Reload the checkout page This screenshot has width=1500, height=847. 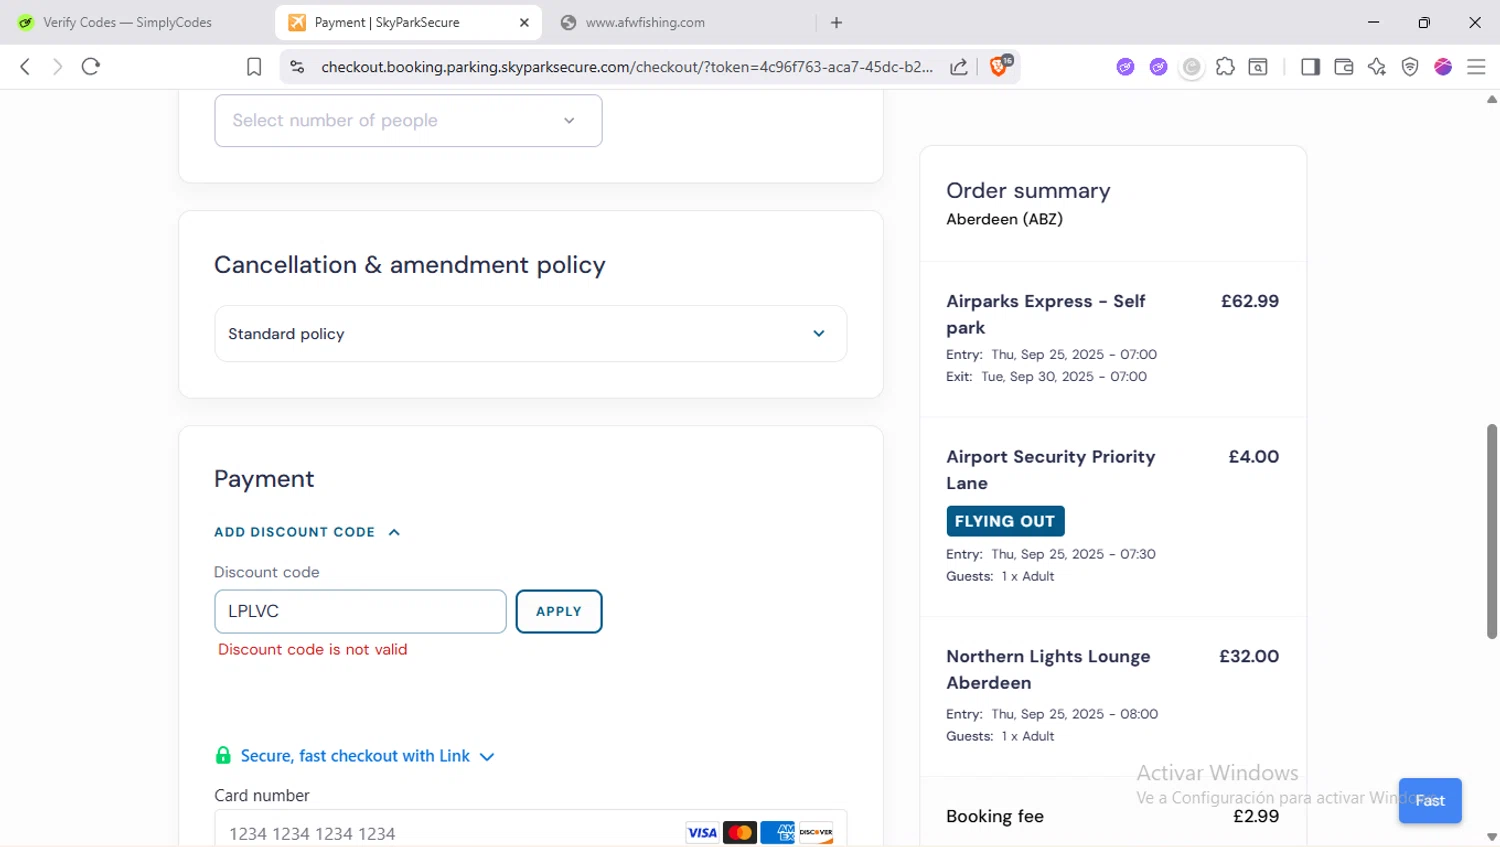[x=91, y=67]
